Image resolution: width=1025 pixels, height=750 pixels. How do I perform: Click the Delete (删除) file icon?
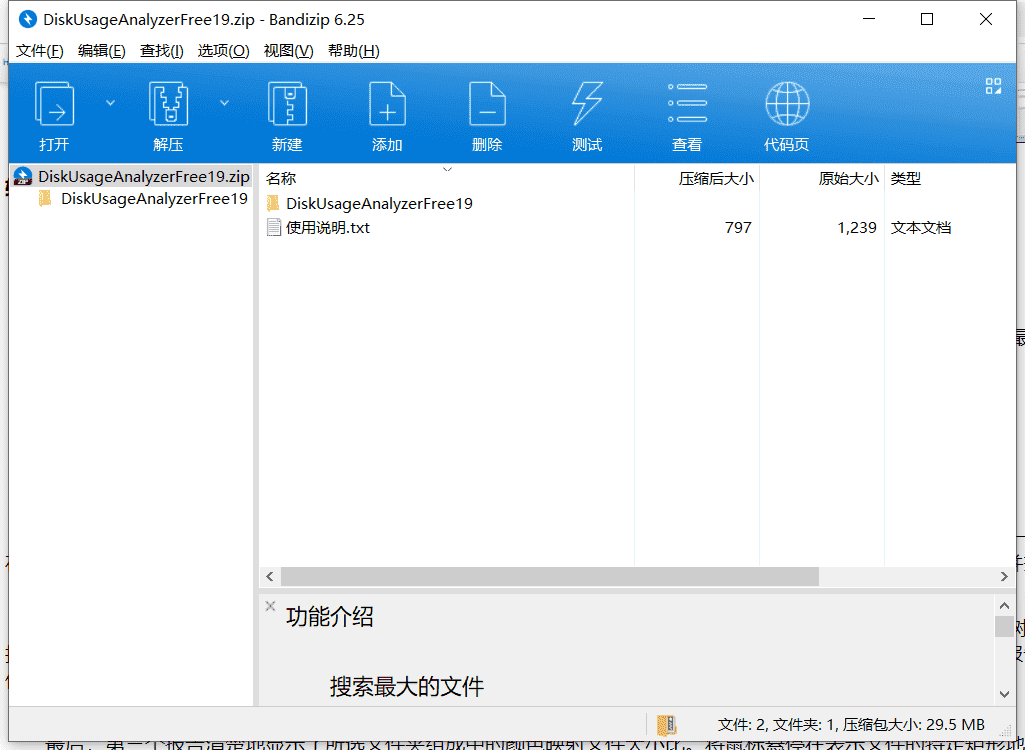487,103
